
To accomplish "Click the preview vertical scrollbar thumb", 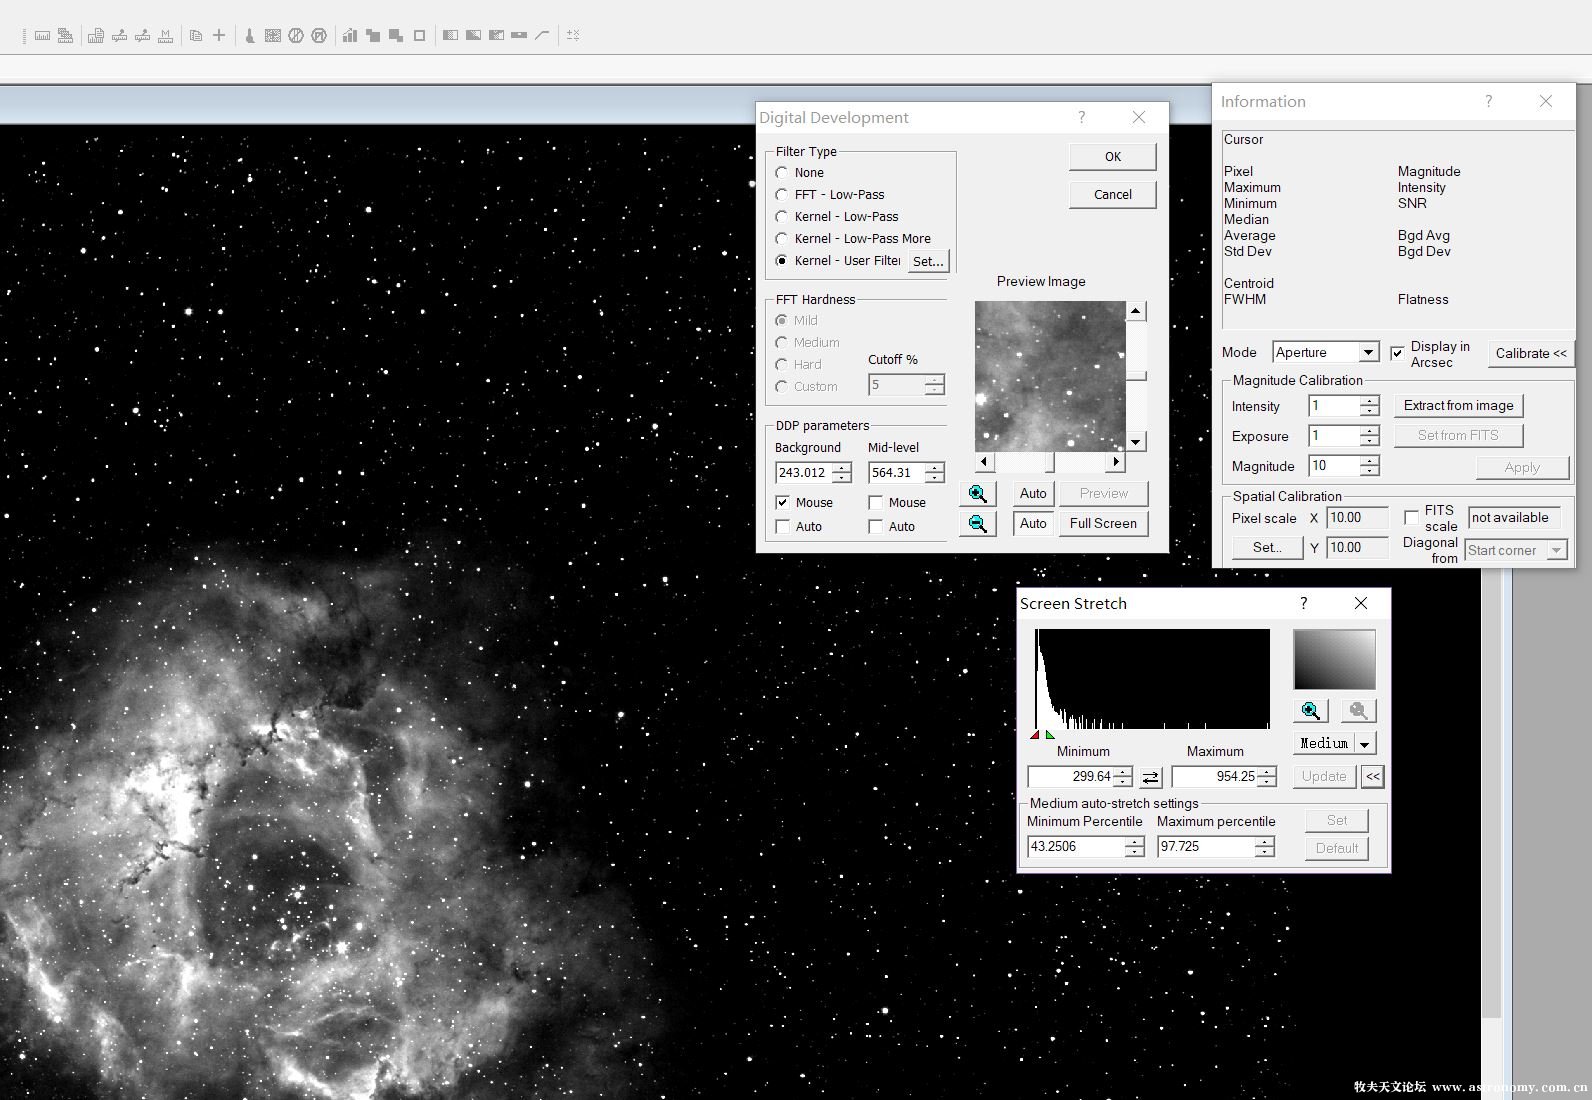I will point(1136,376).
